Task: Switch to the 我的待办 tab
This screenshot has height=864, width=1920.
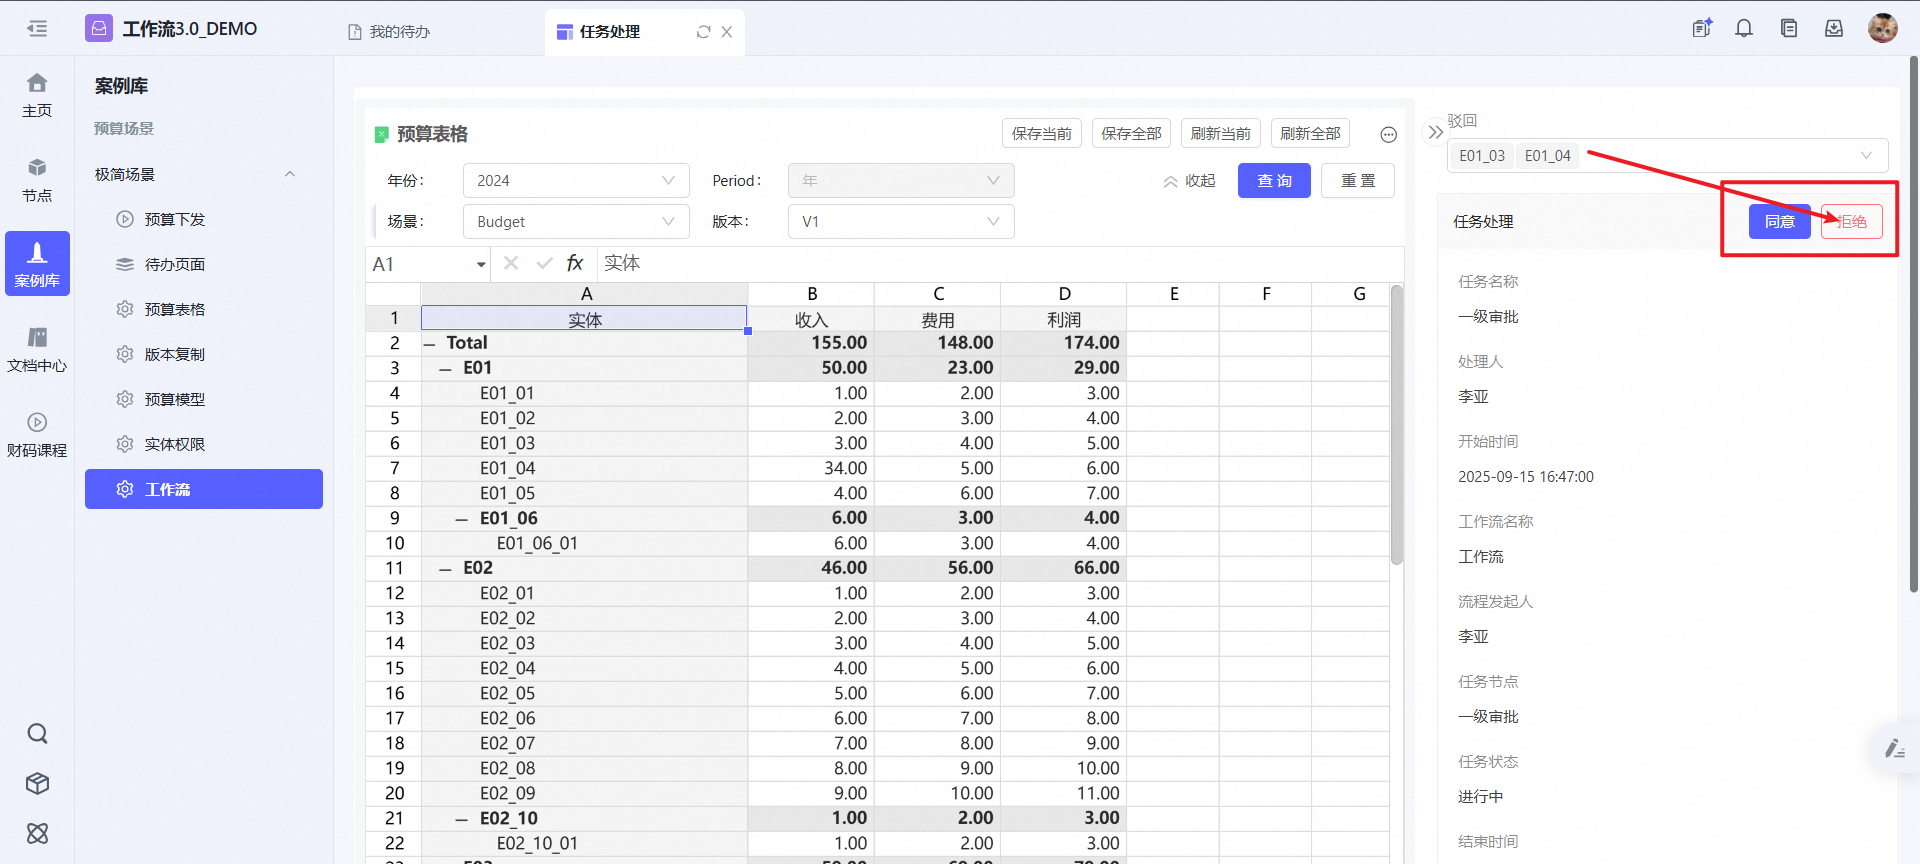Action: click(x=389, y=32)
